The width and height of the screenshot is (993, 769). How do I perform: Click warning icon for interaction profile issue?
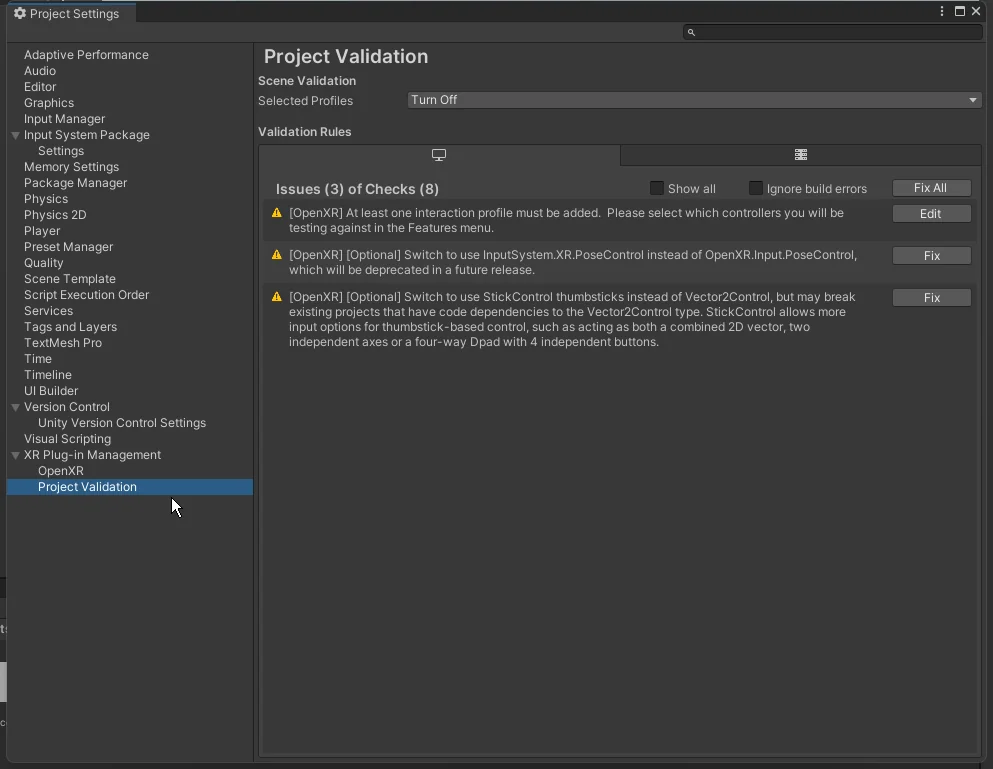277,213
